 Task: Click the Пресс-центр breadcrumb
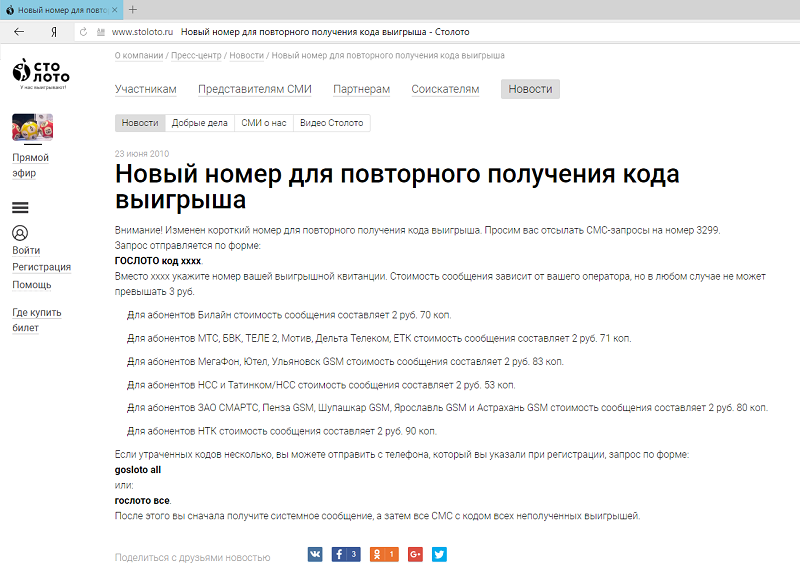coord(196,55)
